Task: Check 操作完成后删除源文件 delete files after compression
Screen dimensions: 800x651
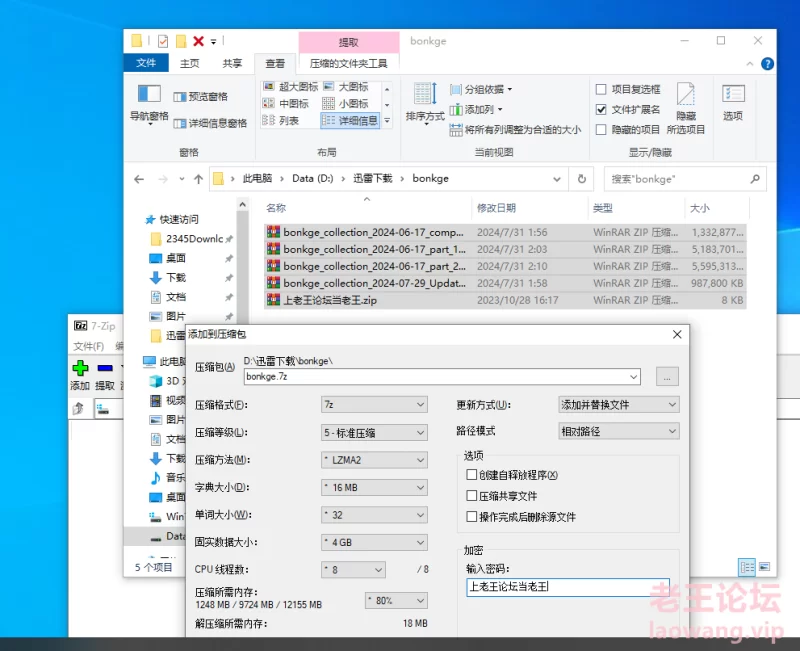Action: click(x=471, y=517)
